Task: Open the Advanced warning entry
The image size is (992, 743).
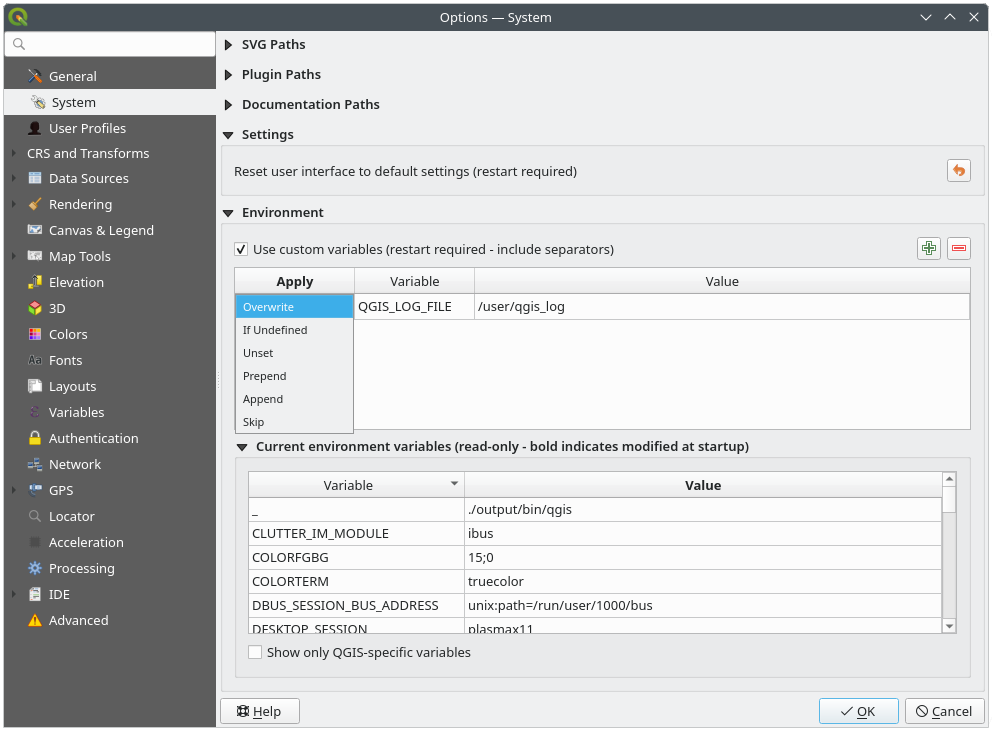Action: [78, 620]
